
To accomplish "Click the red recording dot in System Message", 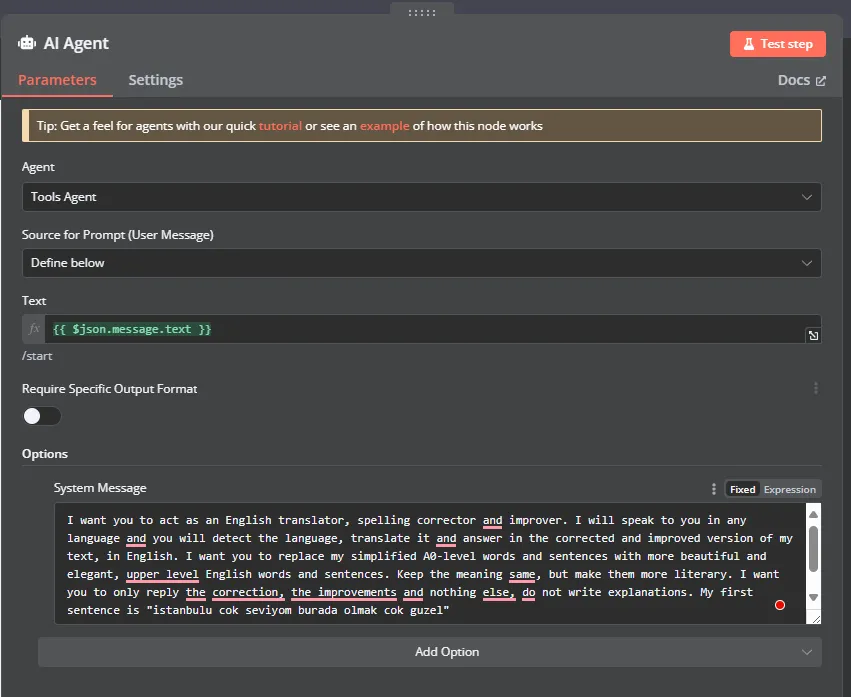I will pos(780,605).
